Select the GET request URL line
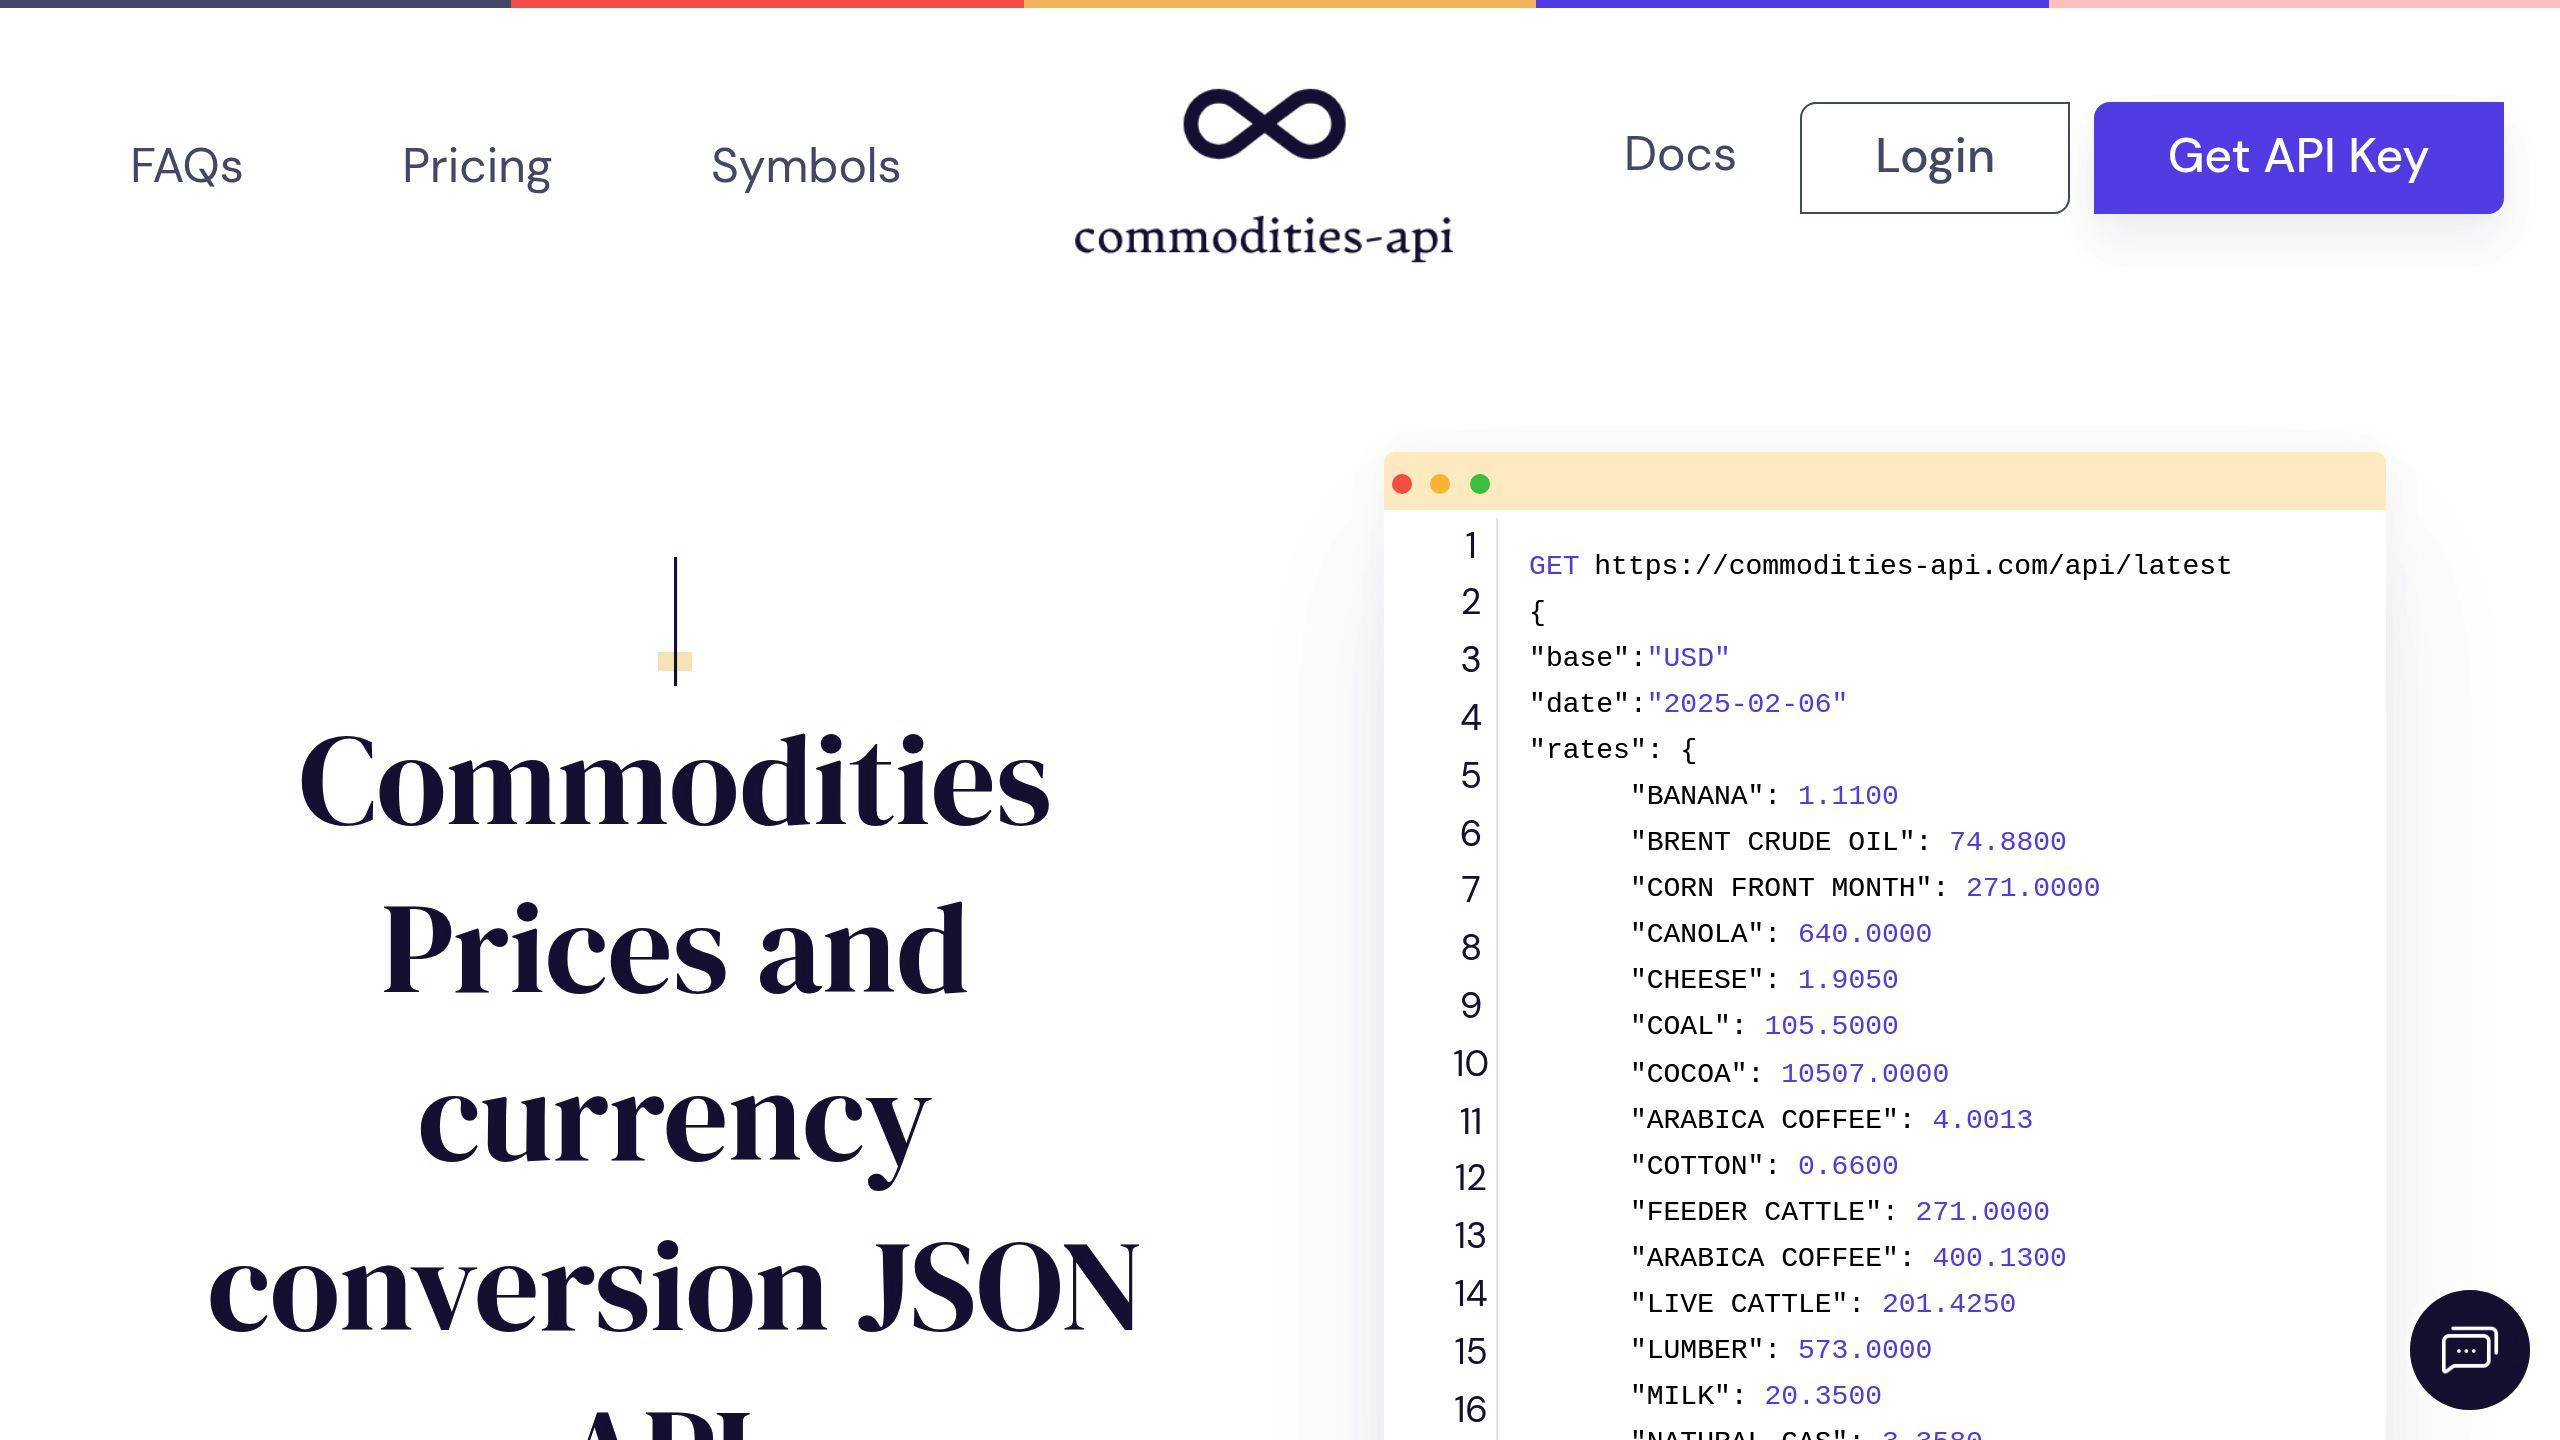2560x1440 pixels. [x=1880, y=566]
